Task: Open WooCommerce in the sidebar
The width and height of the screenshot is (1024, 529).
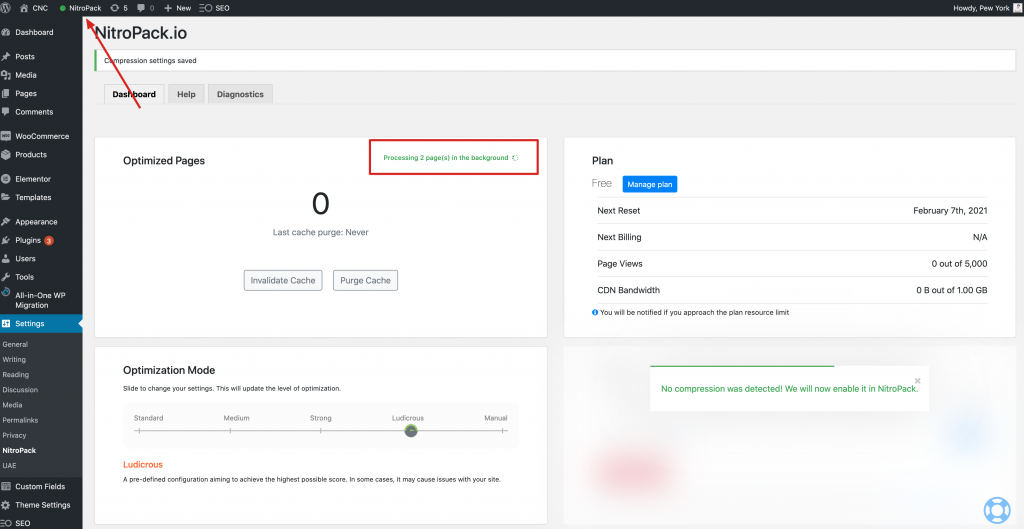Action: (x=41, y=136)
